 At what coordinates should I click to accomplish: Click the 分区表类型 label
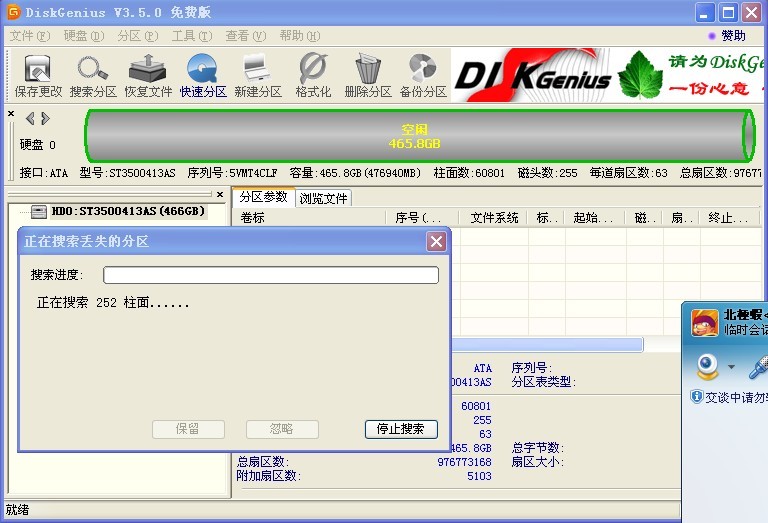point(543,382)
